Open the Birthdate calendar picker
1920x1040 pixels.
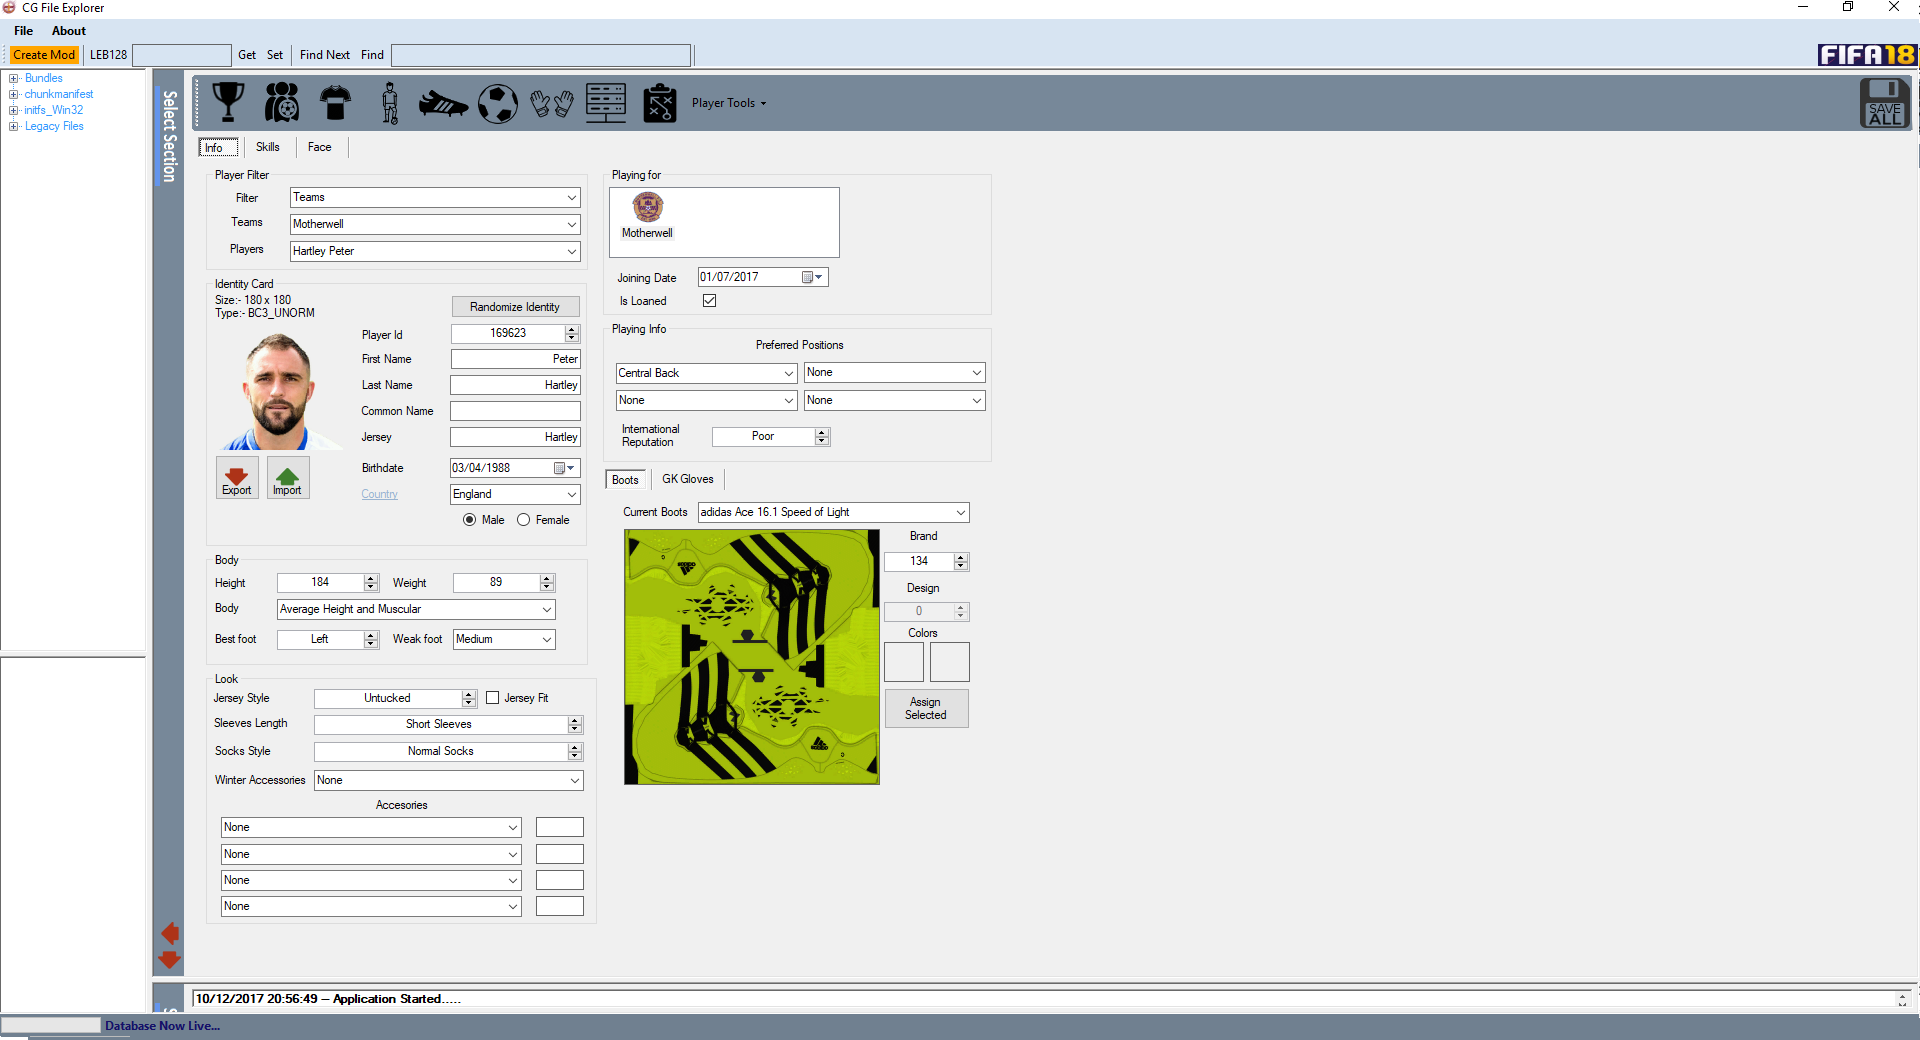565,468
